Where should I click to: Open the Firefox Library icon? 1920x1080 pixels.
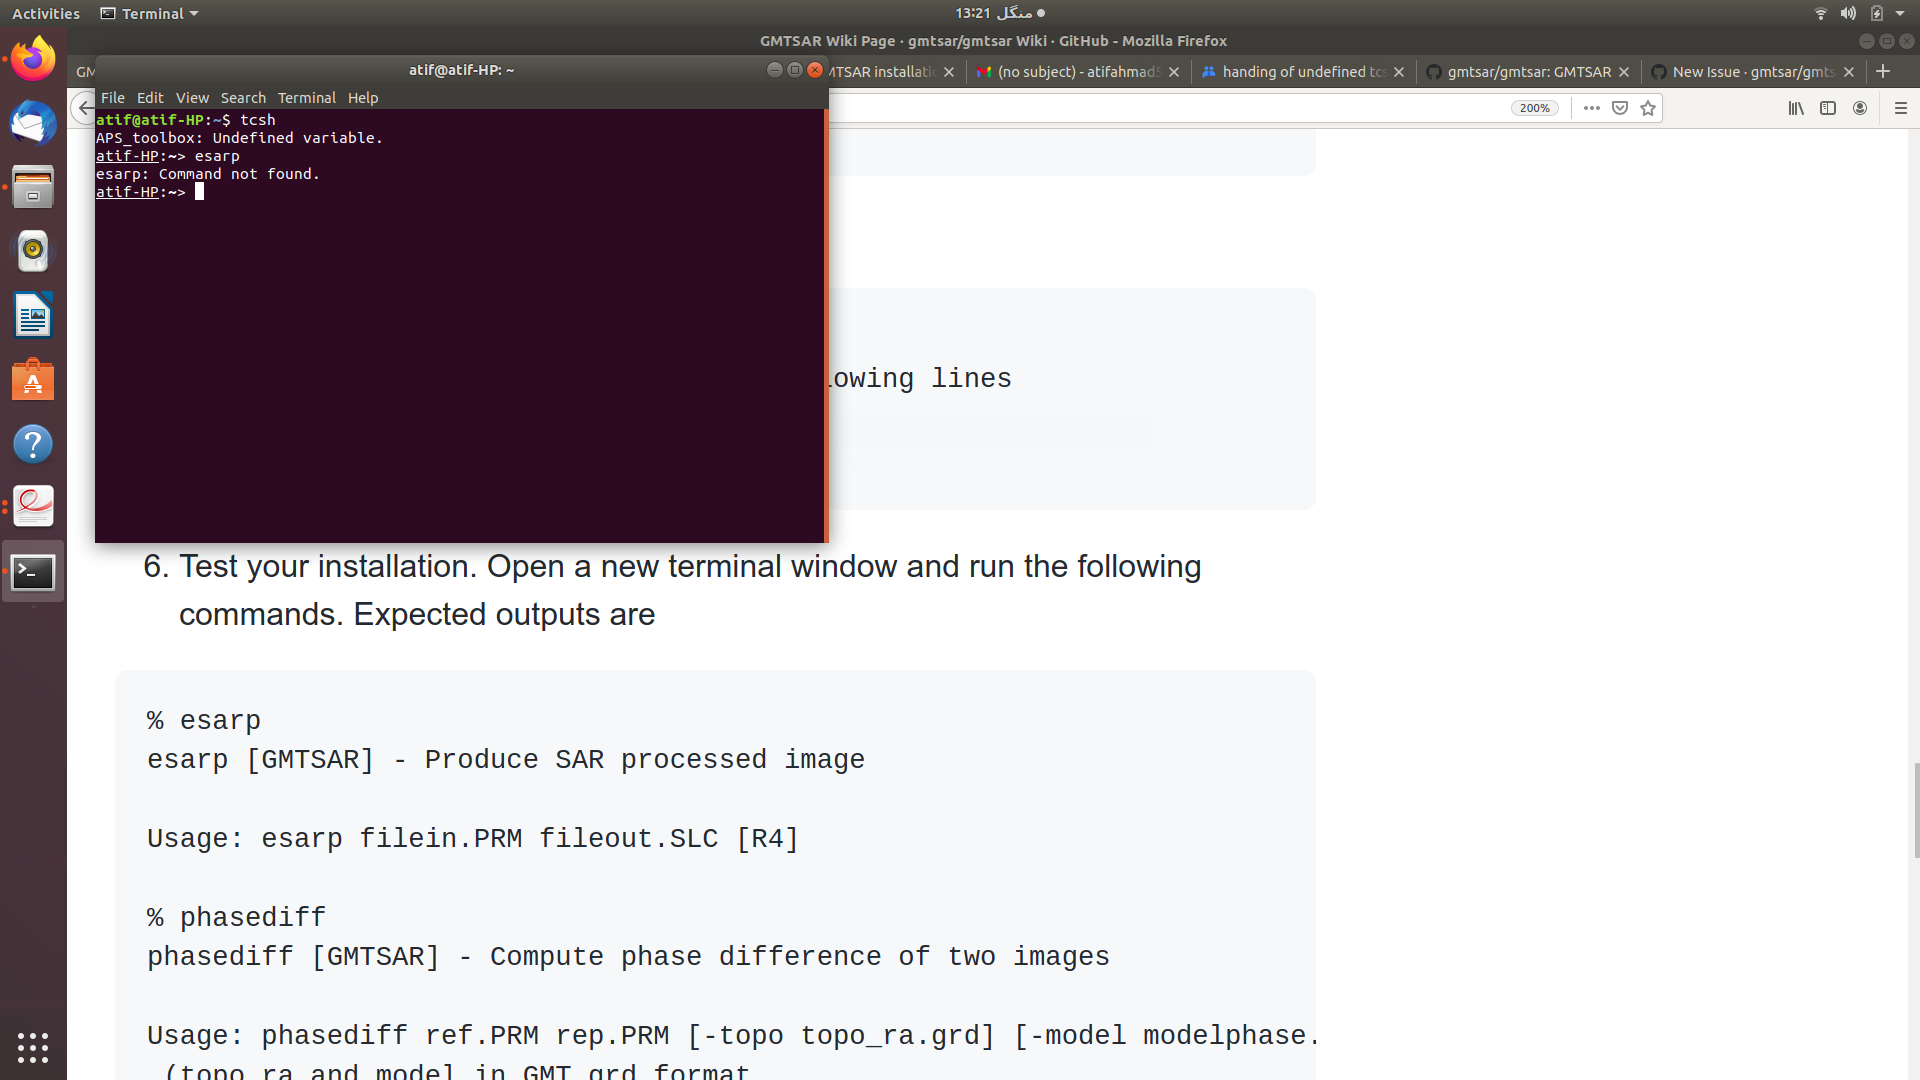click(1795, 108)
